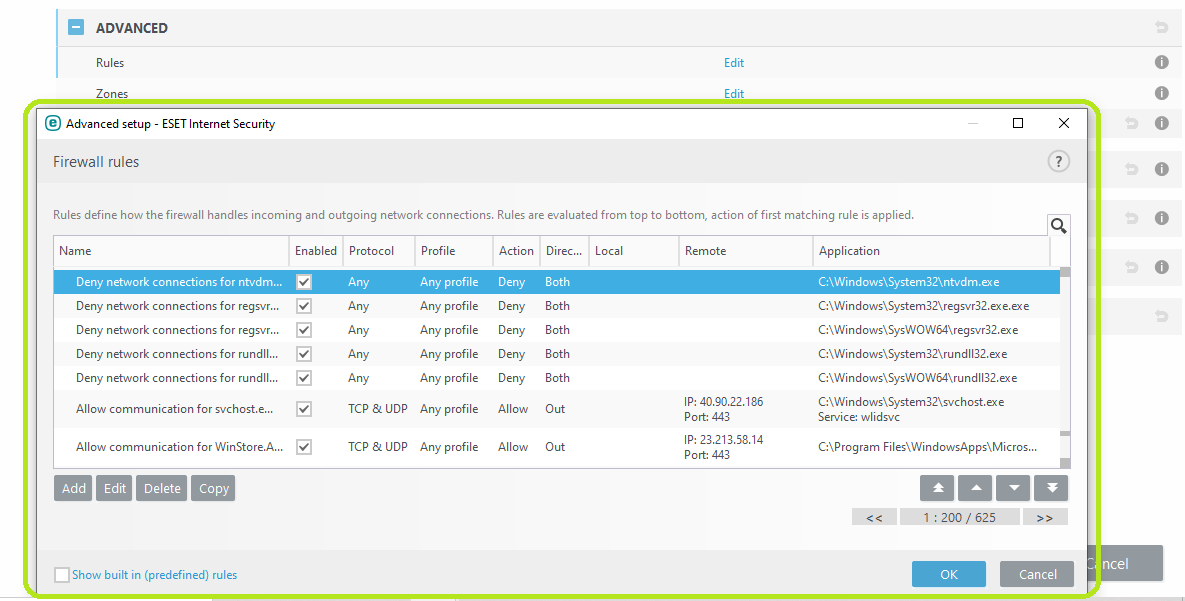
Task: Click the Remote column header
Action: pyautogui.click(x=746, y=251)
